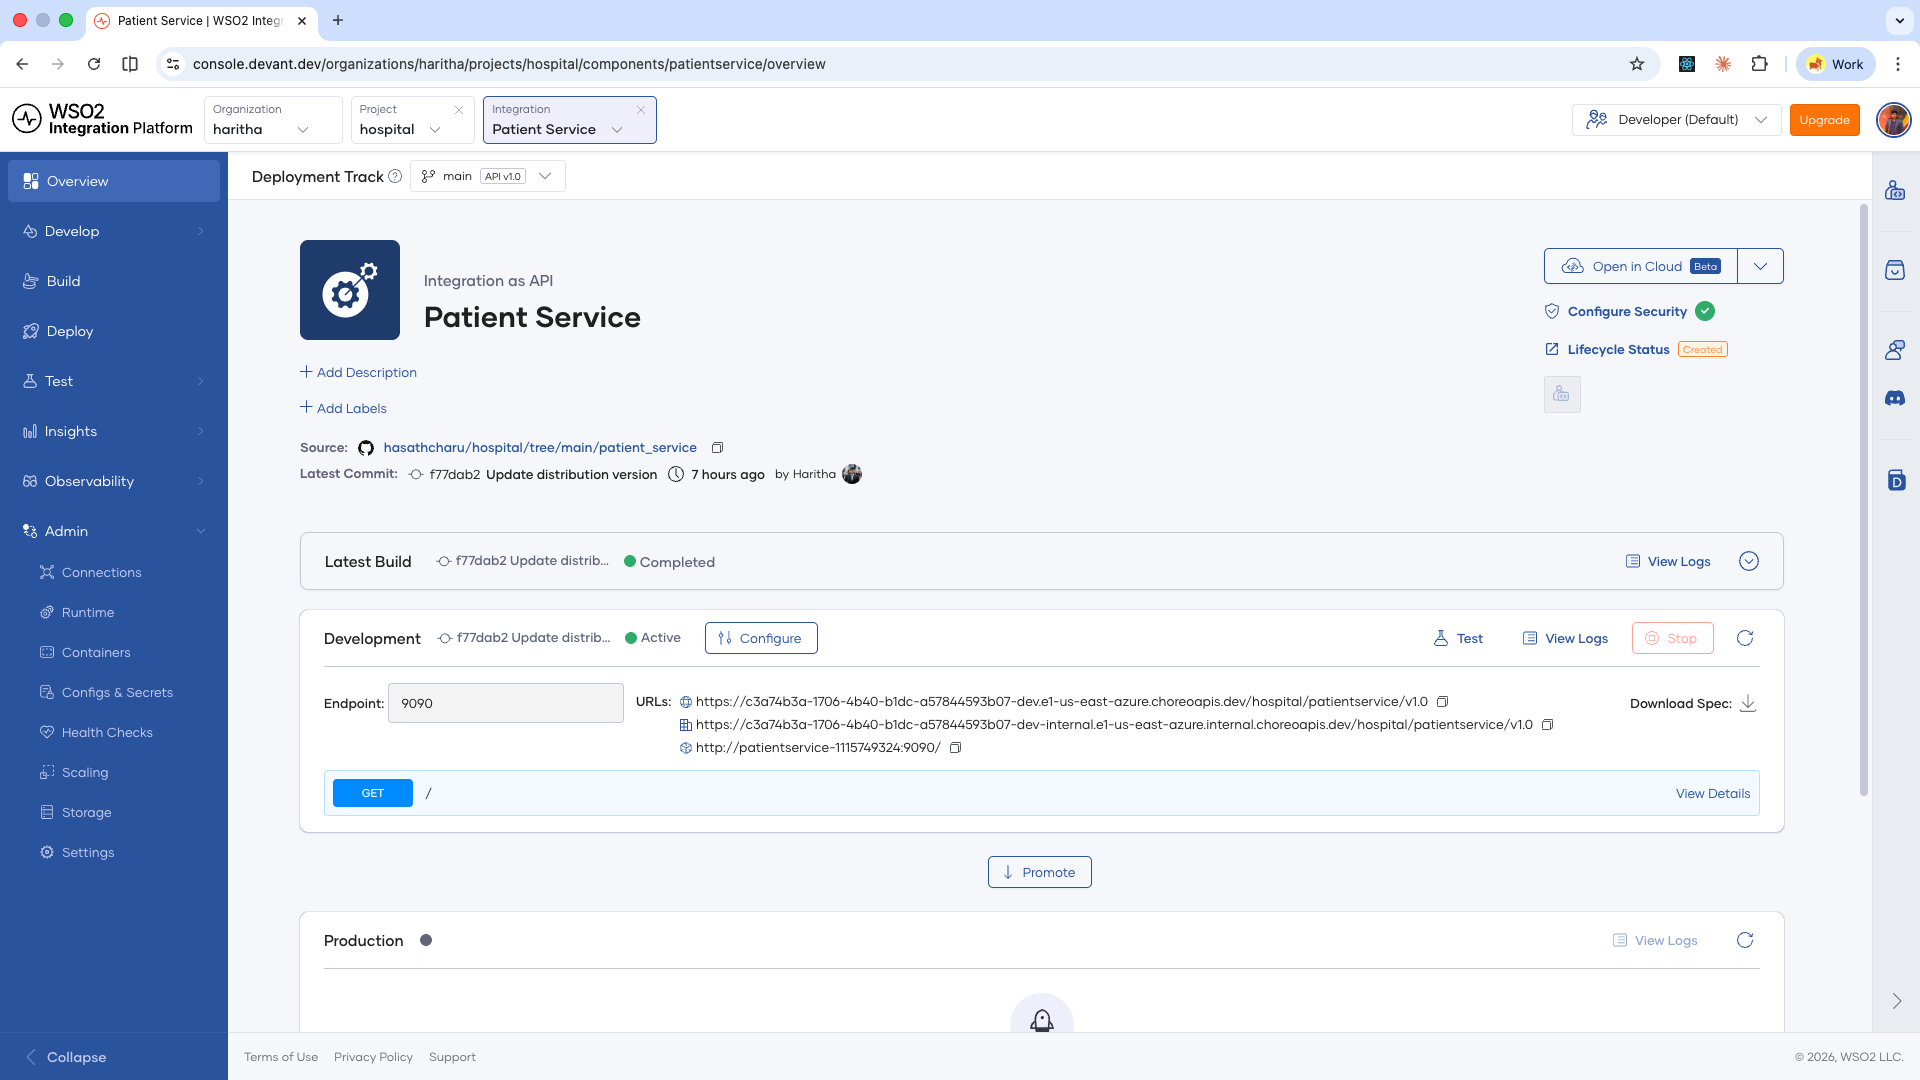Expand the Insights sidebar section
Image resolution: width=1920 pixels, height=1080 pixels.
pos(114,431)
